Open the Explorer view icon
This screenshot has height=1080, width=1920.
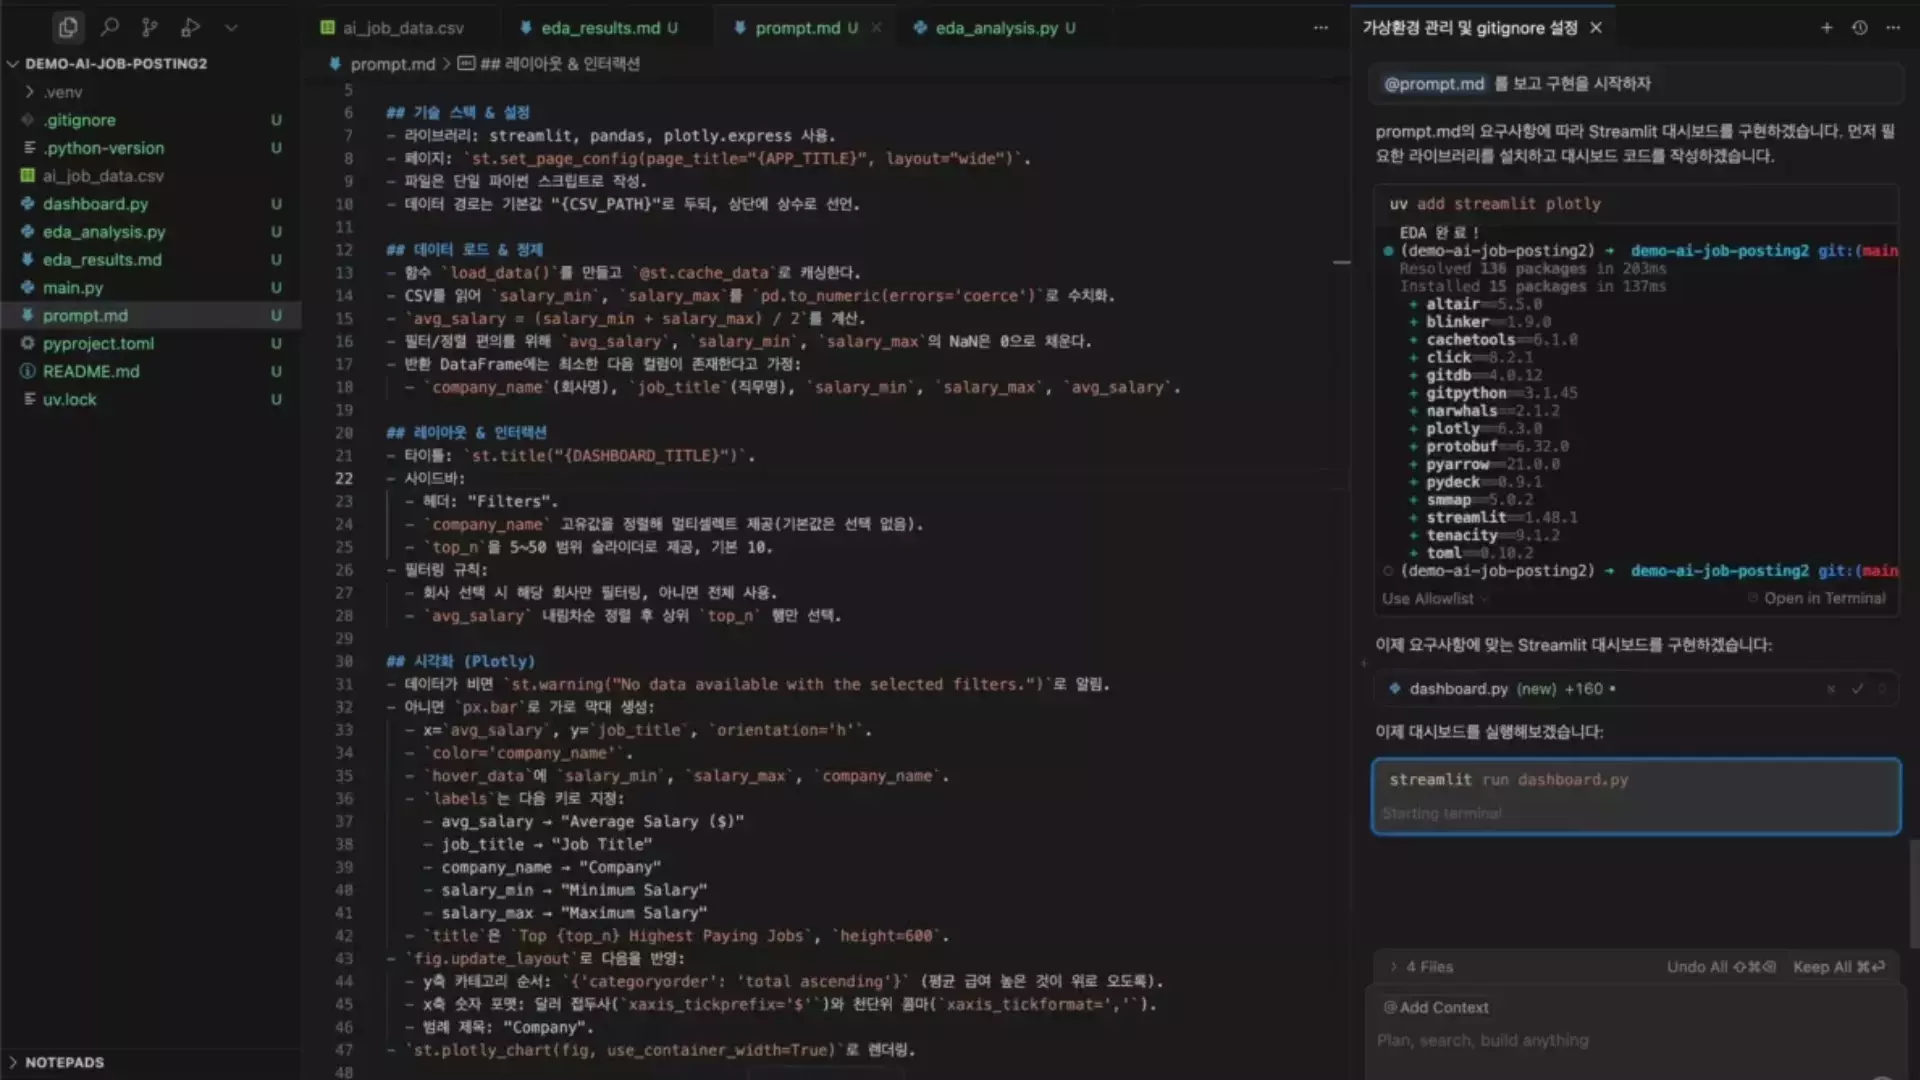click(68, 27)
